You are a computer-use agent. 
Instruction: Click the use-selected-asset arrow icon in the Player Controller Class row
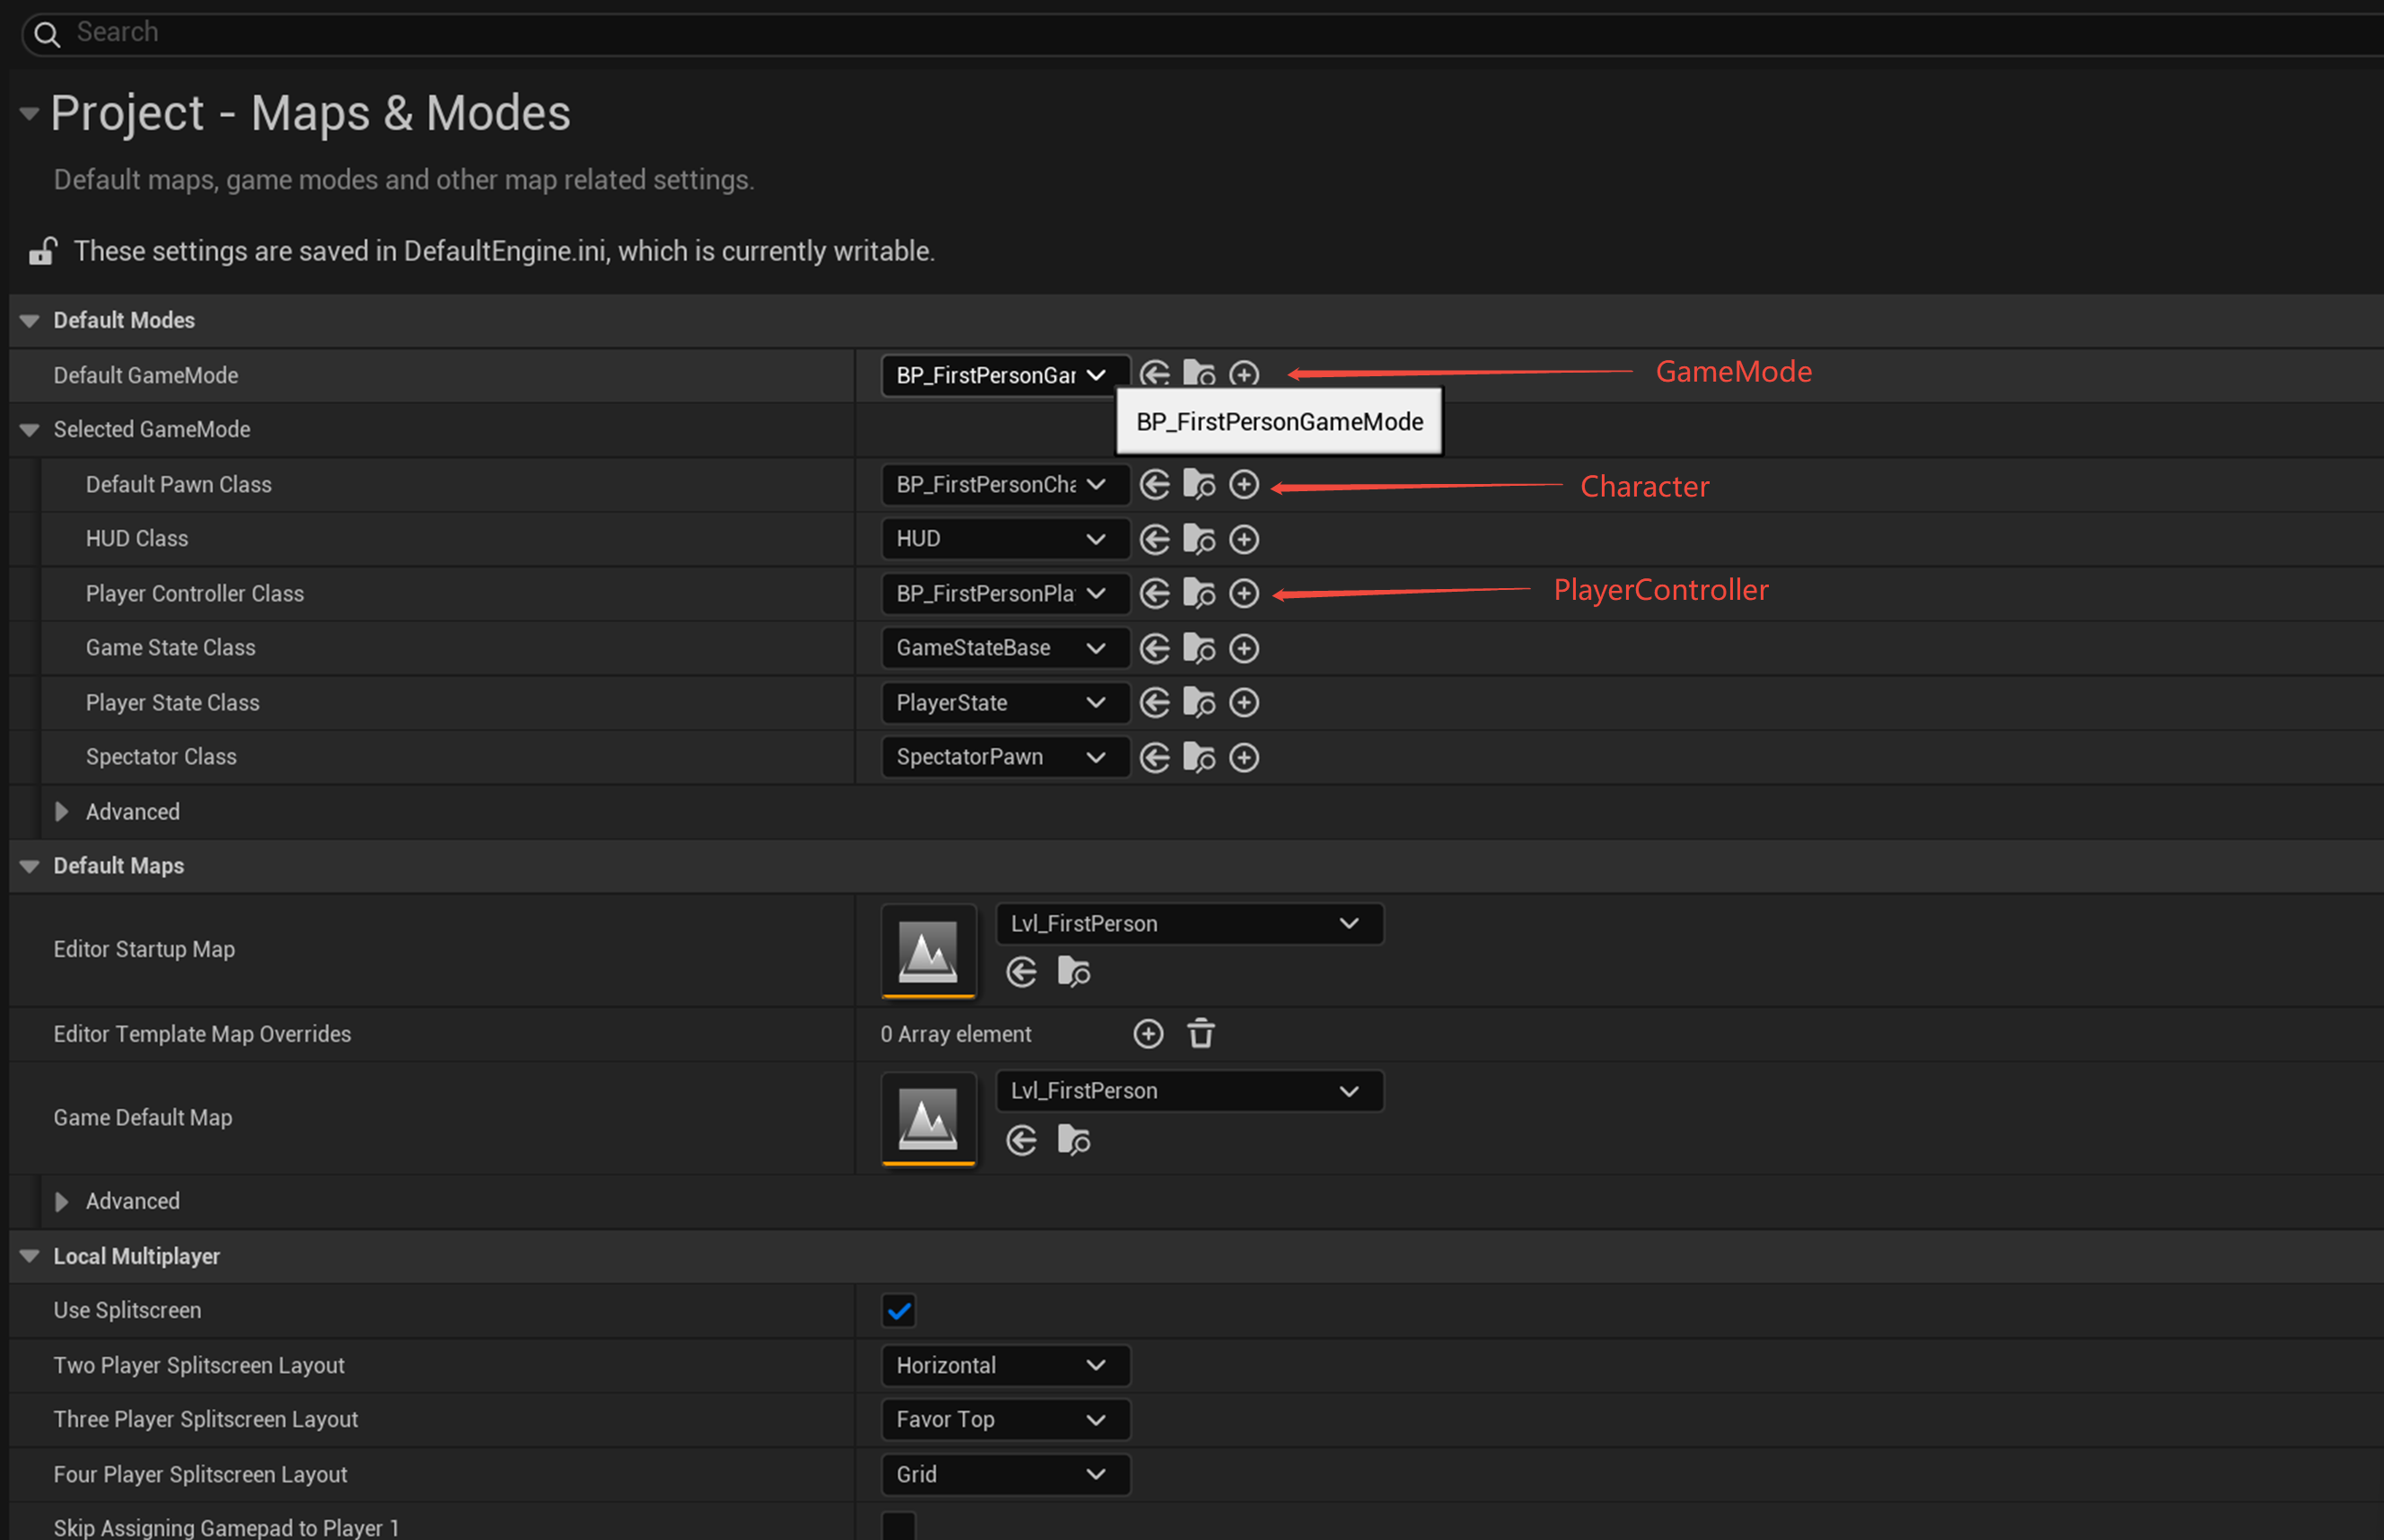[1154, 594]
